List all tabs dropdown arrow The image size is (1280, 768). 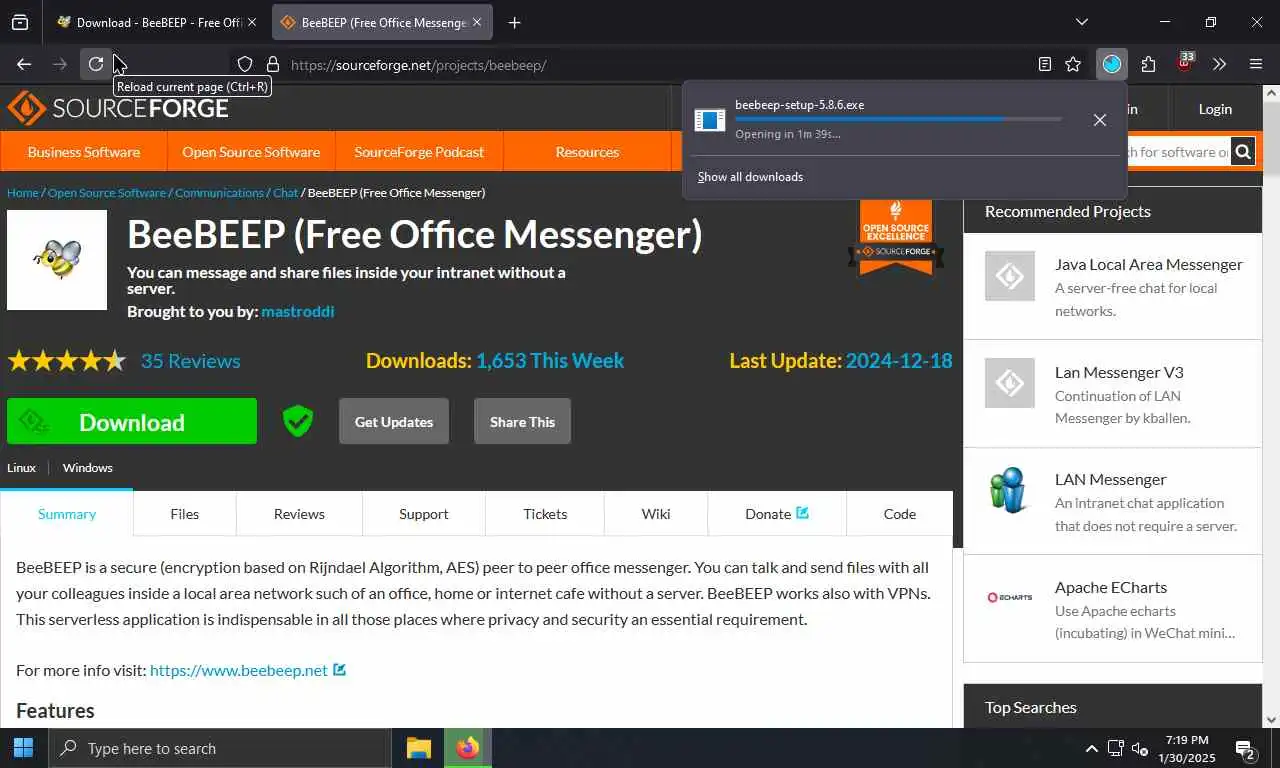point(1082,22)
